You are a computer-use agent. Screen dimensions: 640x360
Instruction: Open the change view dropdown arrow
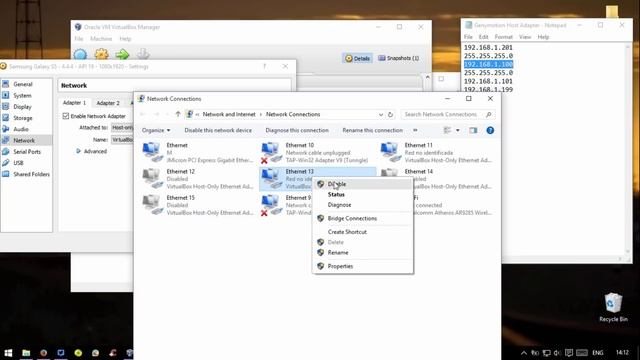point(458,130)
